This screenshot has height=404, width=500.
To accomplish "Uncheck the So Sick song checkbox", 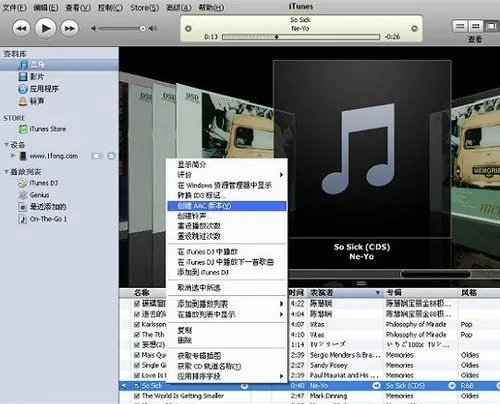I will click(x=137, y=386).
